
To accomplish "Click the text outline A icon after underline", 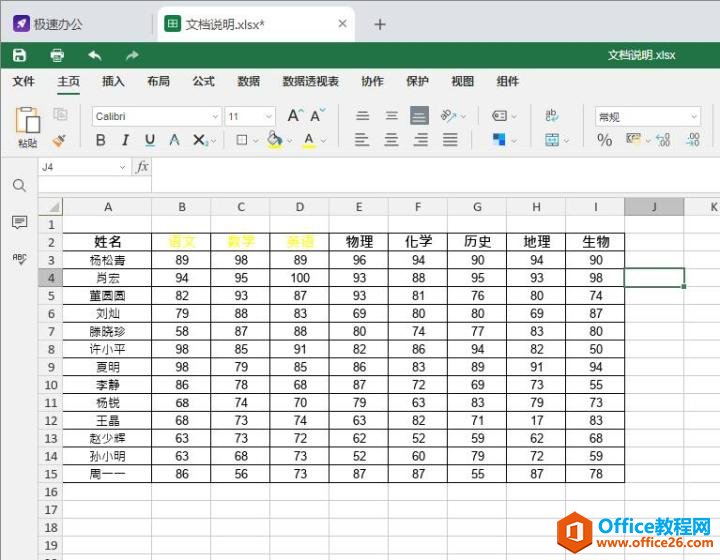I will coord(174,140).
